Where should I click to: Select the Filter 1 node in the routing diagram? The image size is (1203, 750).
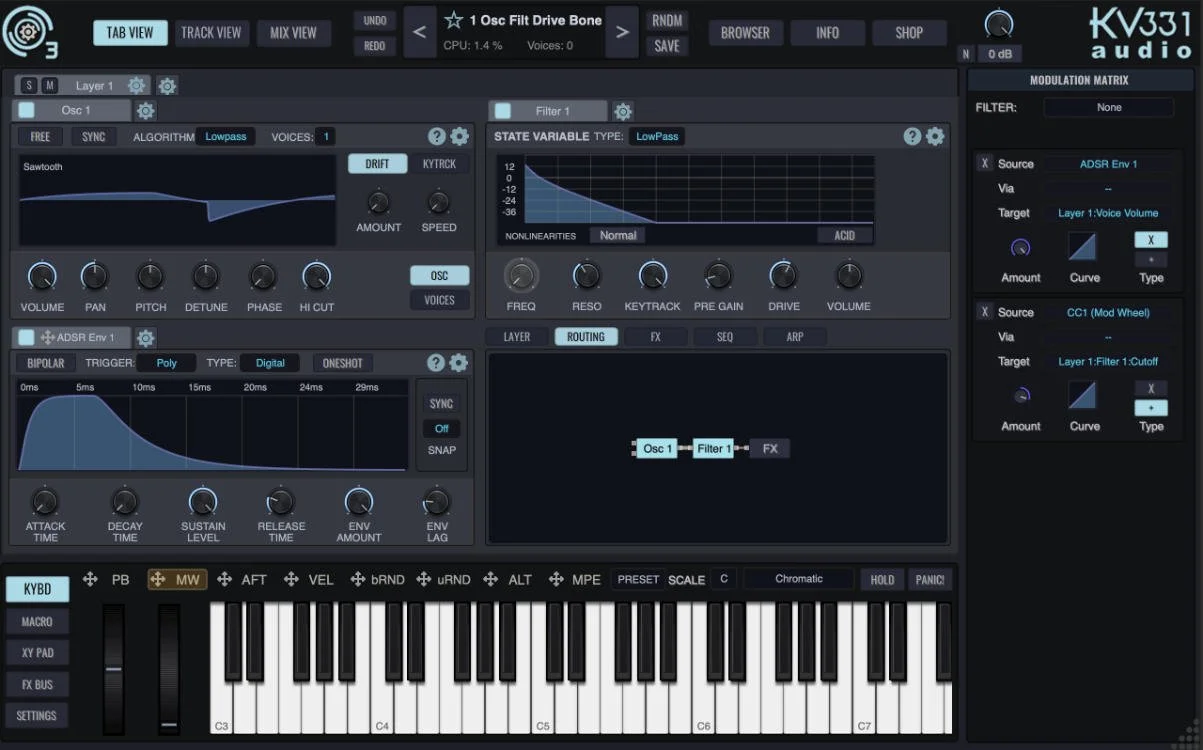[x=712, y=448]
